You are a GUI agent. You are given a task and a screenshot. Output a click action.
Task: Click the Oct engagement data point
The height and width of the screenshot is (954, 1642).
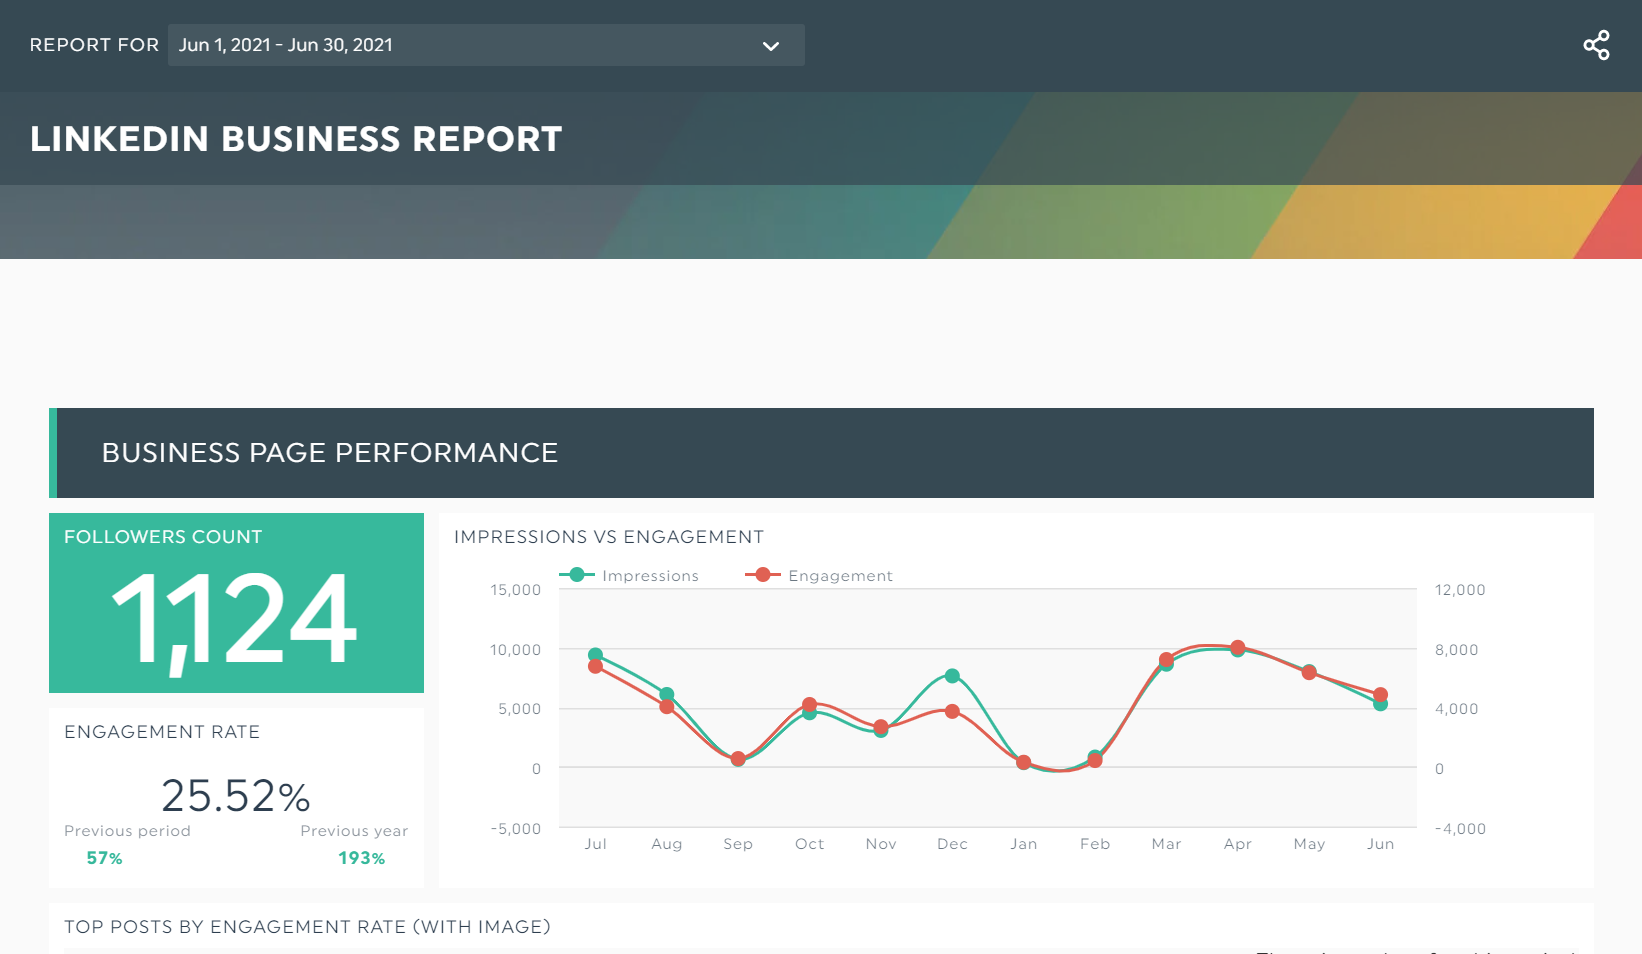tap(809, 705)
